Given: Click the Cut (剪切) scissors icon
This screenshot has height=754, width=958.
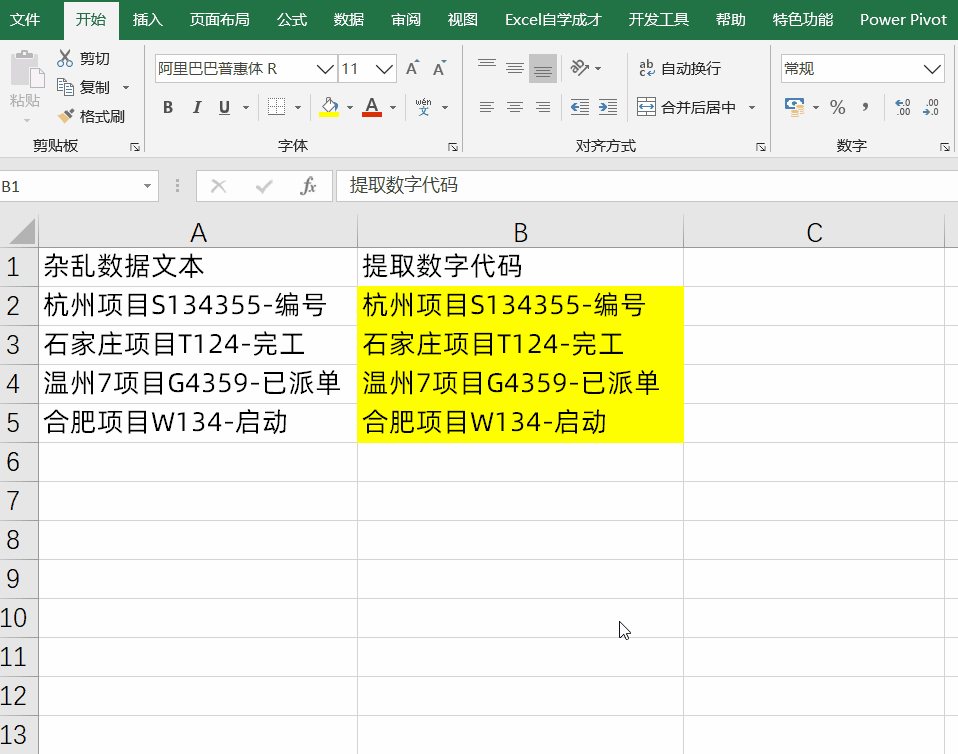Looking at the screenshot, I should pos(65,59).
